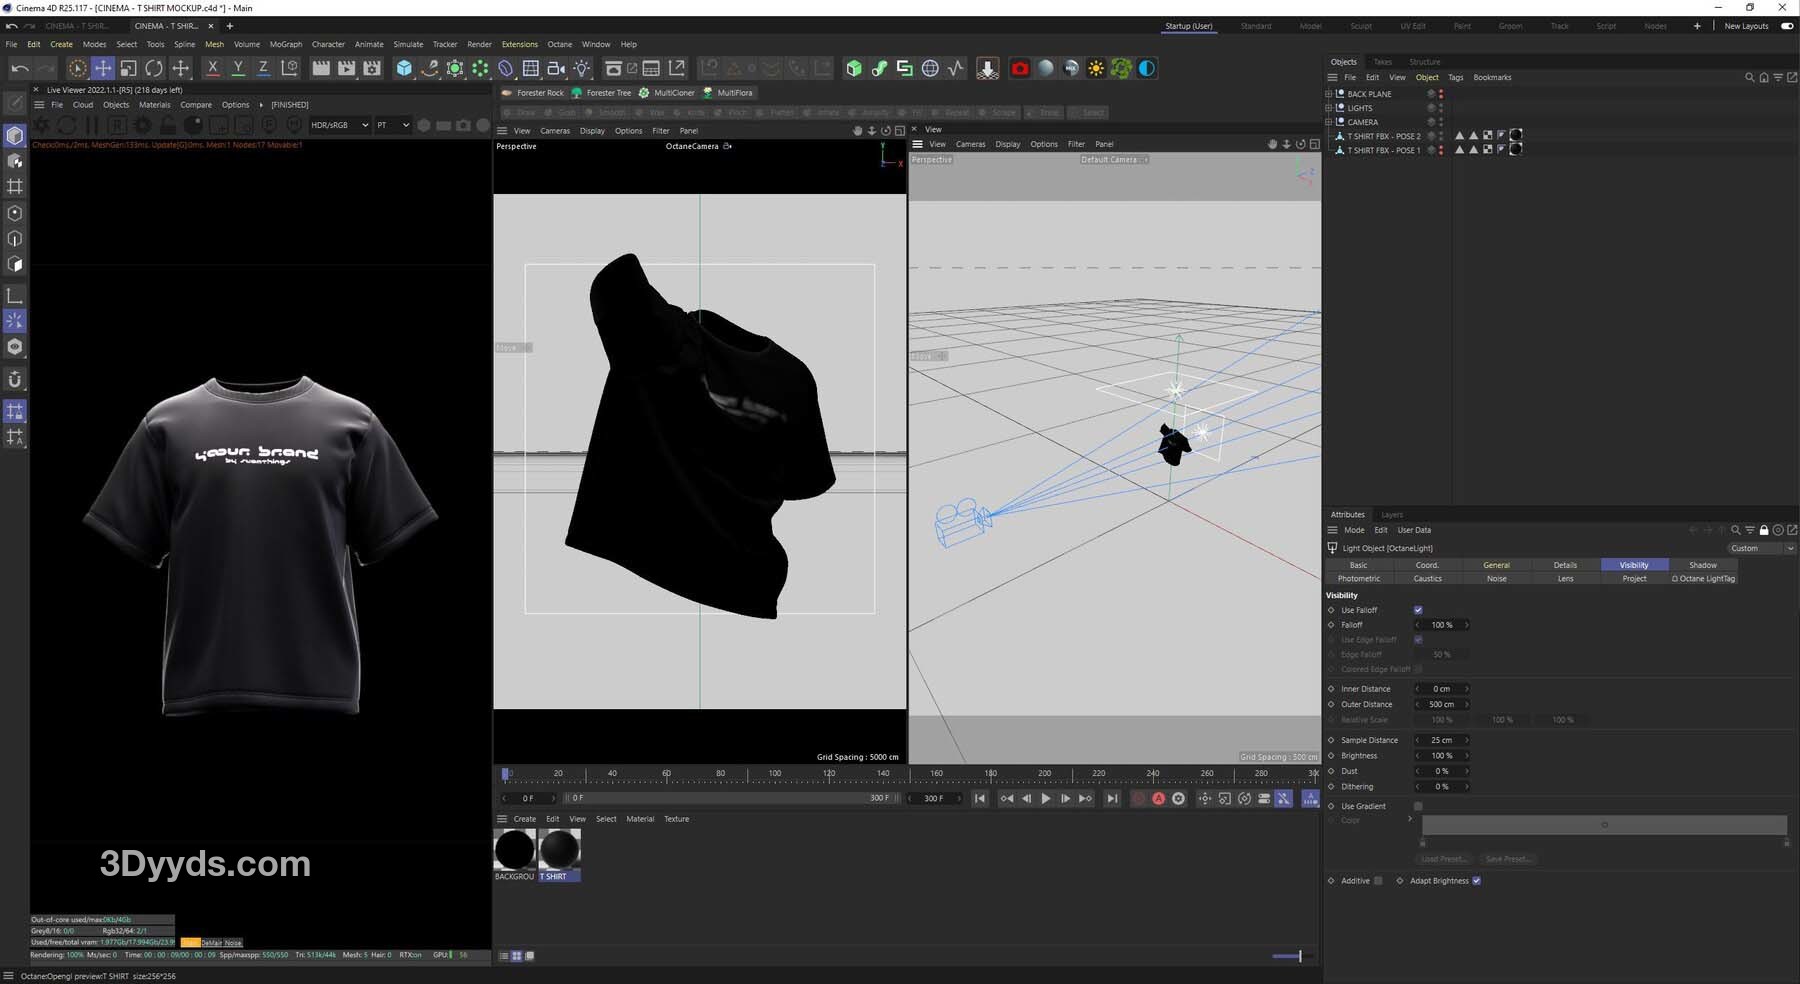Click the Light object icon in toolbar
Screen dimensions: 1800x984
point(582,68)
